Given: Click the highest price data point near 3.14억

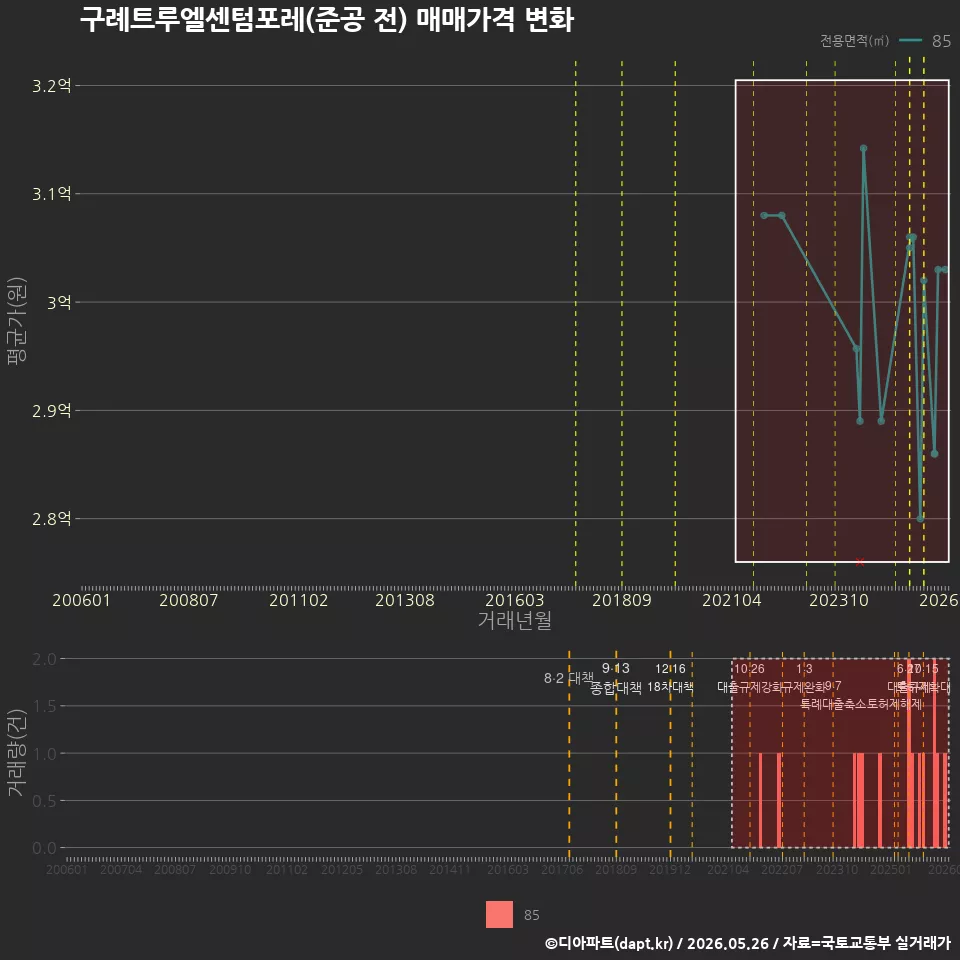Looking at the screenshot, I should [863, 148].
